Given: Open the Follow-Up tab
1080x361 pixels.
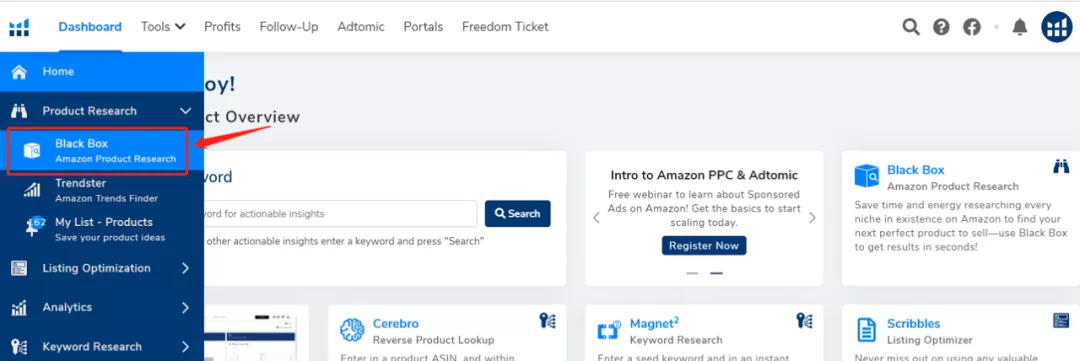Looking at the screenshot, I should [289, 27].
